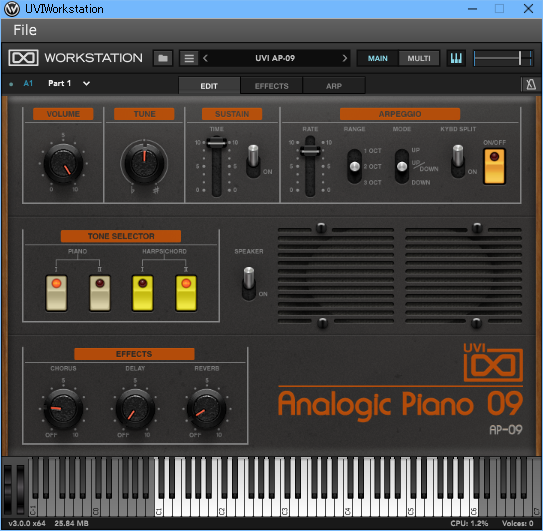
Task: Click the Sustain Time slider handle
Action: click(217, 142)
